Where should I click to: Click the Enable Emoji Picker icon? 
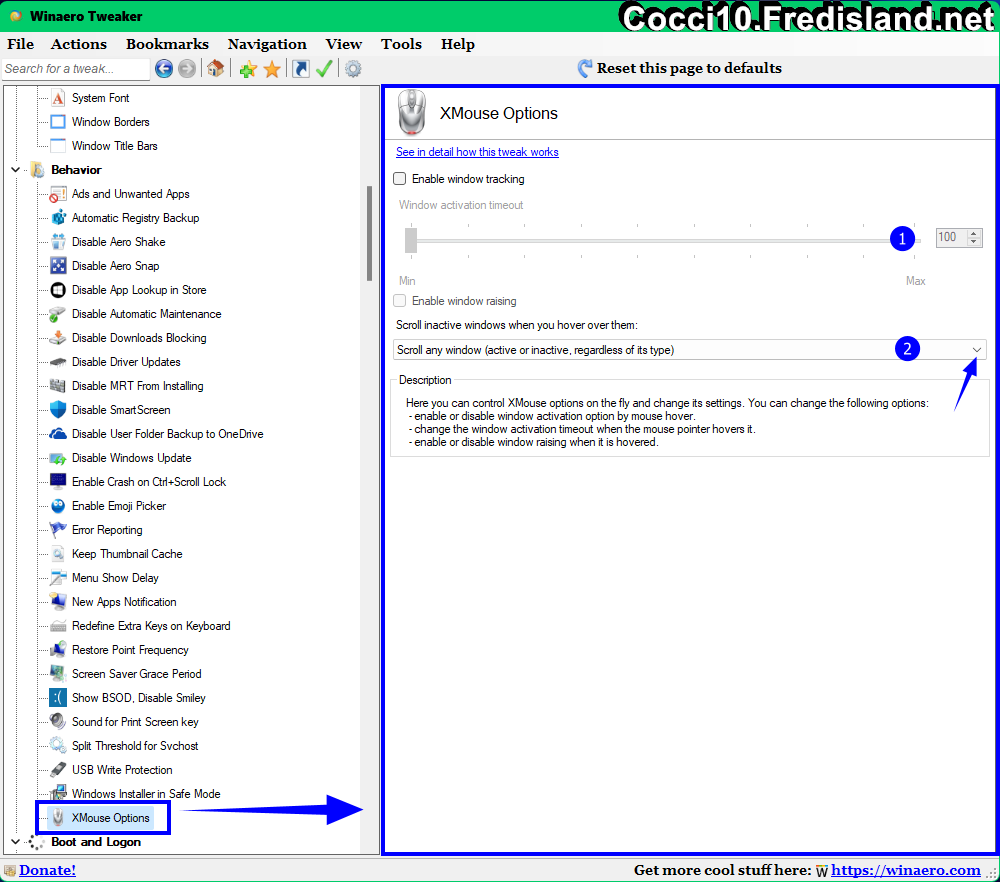pos(58,506)
